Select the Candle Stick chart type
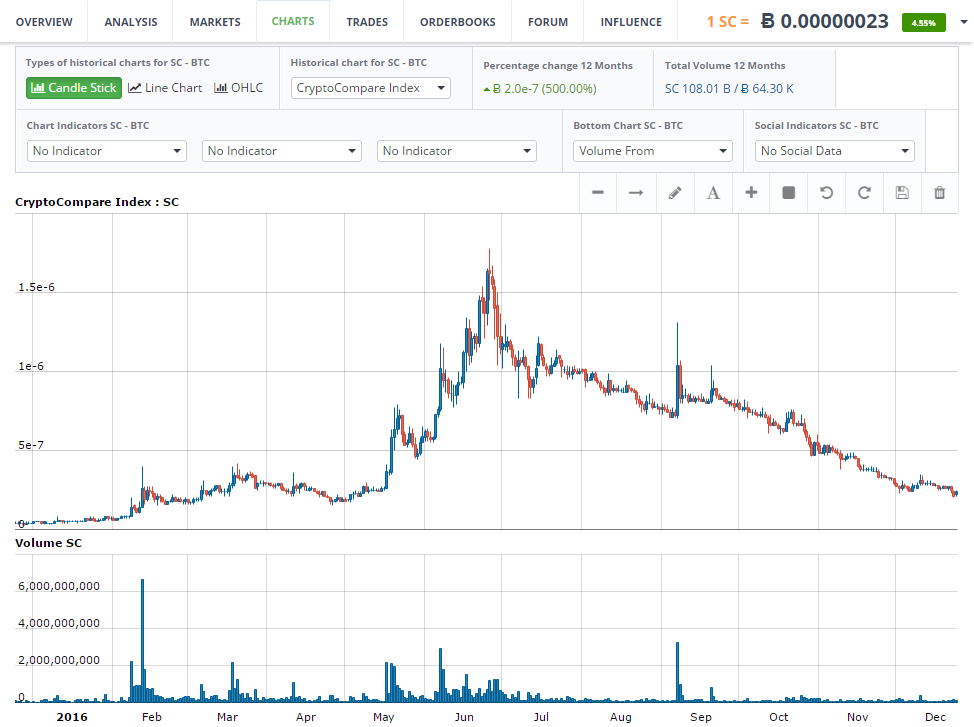The height and width of the screenshot is (727, 974). pyautogui.click(x=74, y=88)
